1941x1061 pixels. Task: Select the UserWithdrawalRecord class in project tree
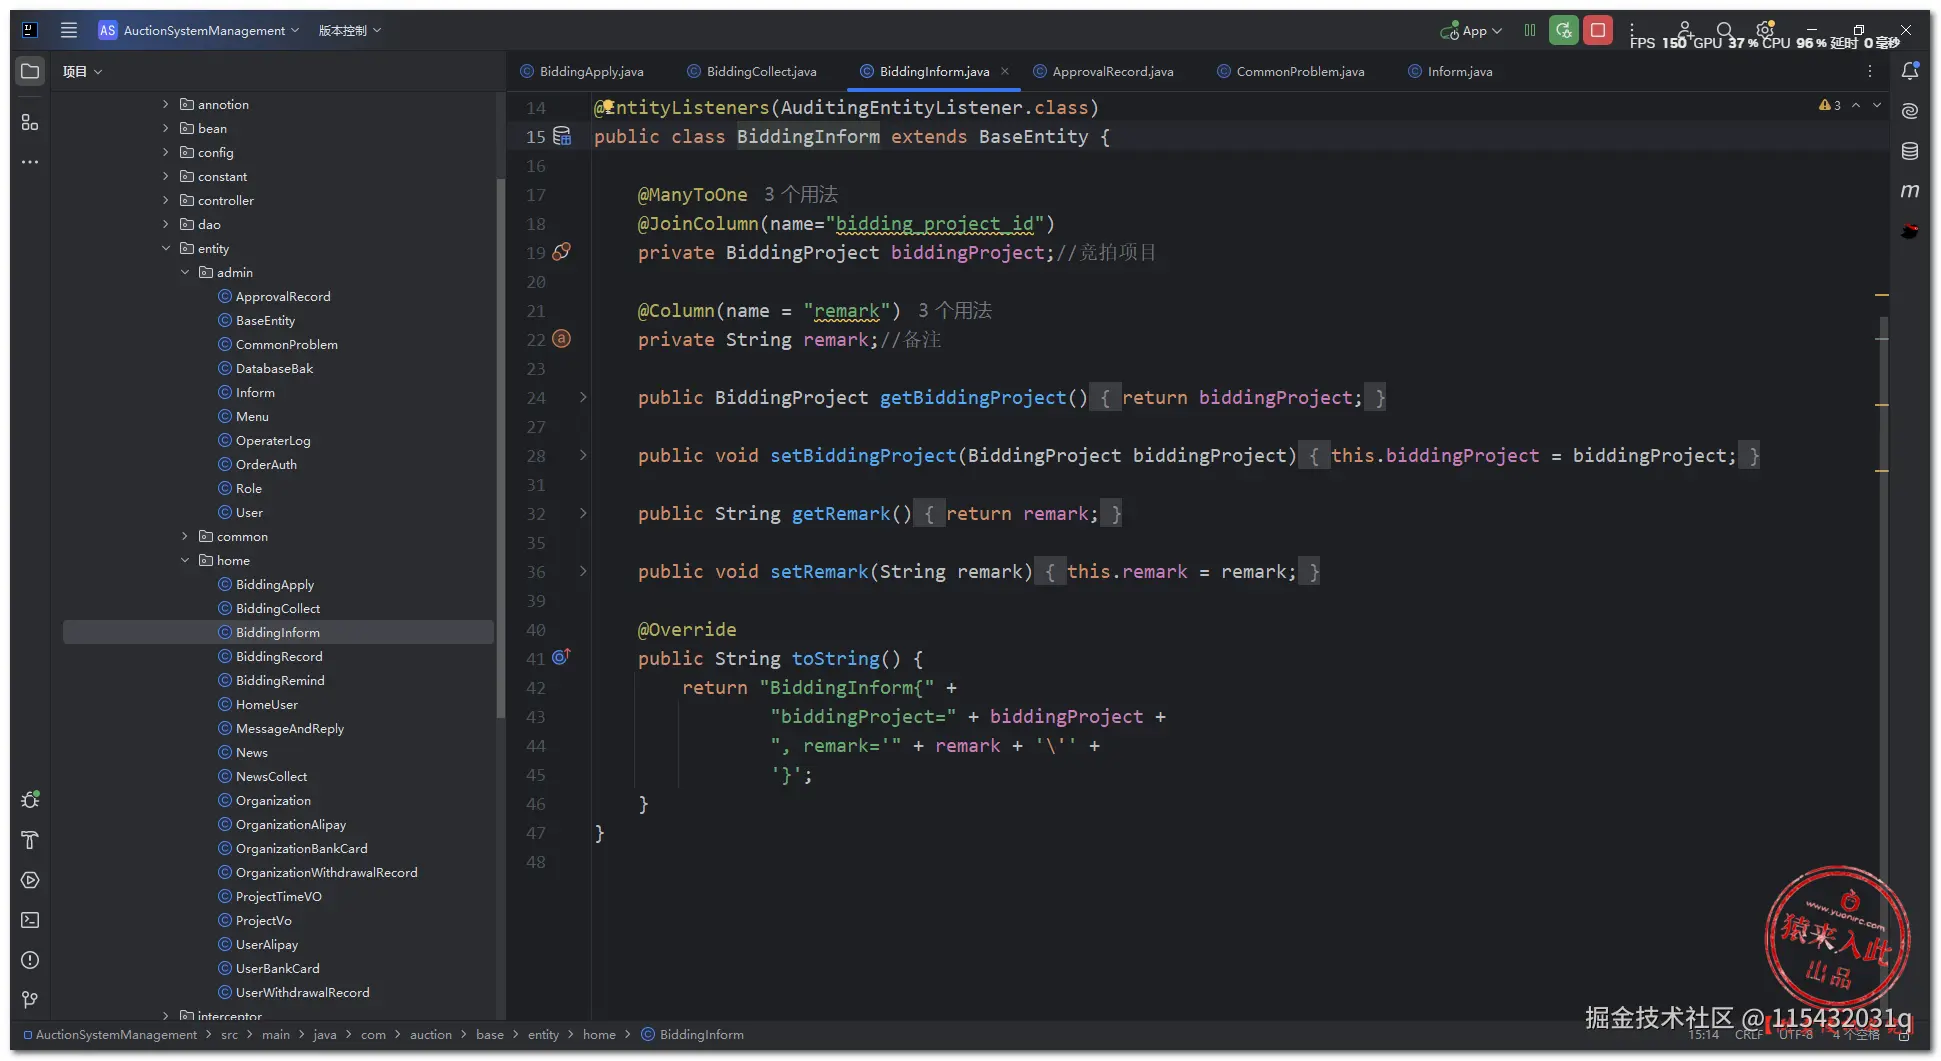point(302,992)
